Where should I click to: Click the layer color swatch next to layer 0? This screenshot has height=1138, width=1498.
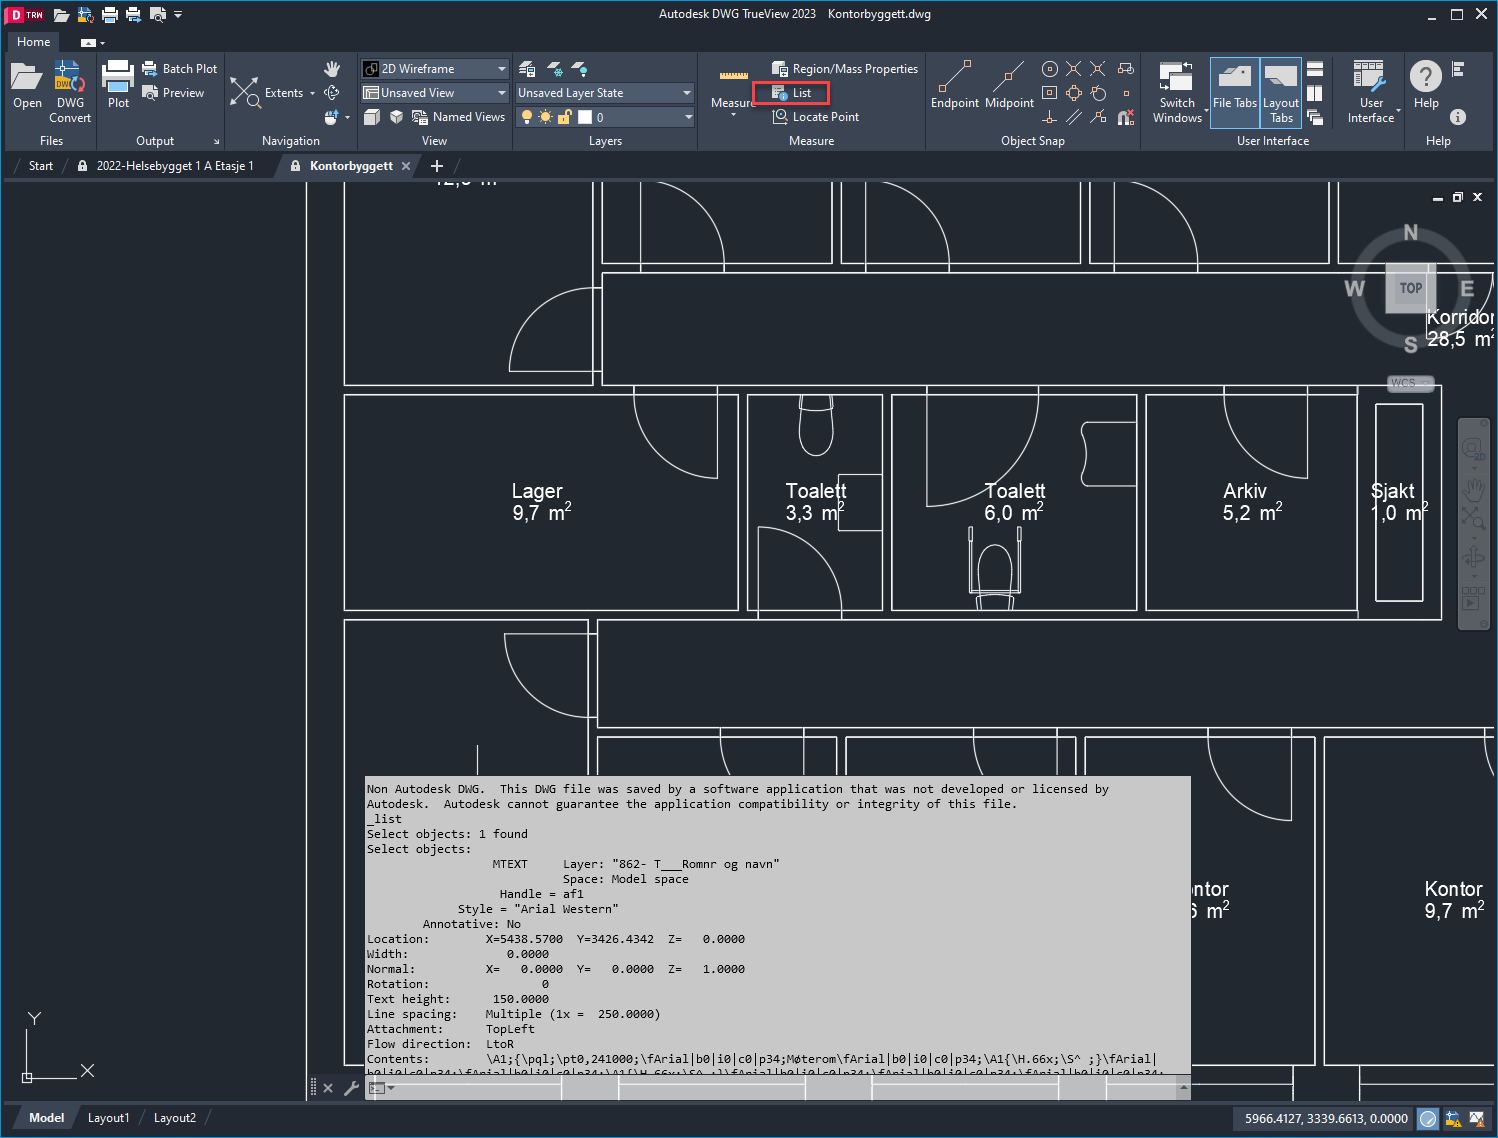point(586,116)
